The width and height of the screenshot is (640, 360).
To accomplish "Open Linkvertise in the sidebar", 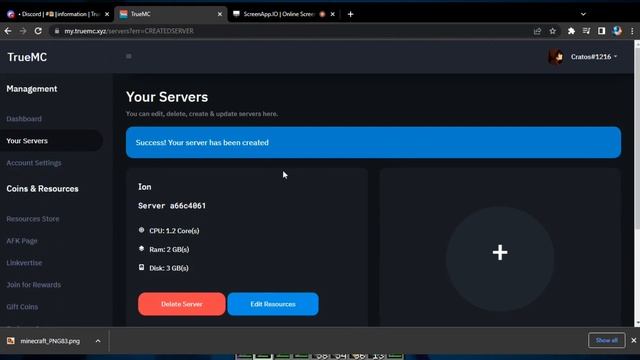I will 24,263.
